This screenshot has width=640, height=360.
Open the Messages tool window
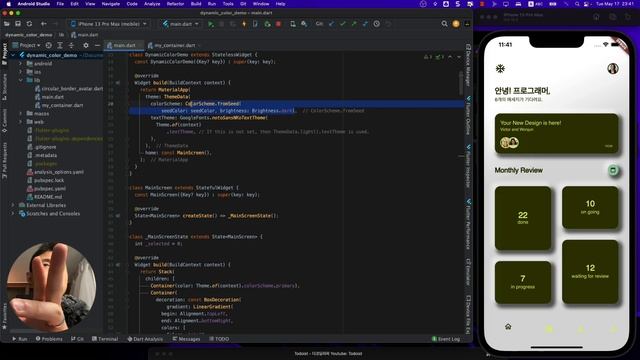pyautogui.click(x=186, y=339)
